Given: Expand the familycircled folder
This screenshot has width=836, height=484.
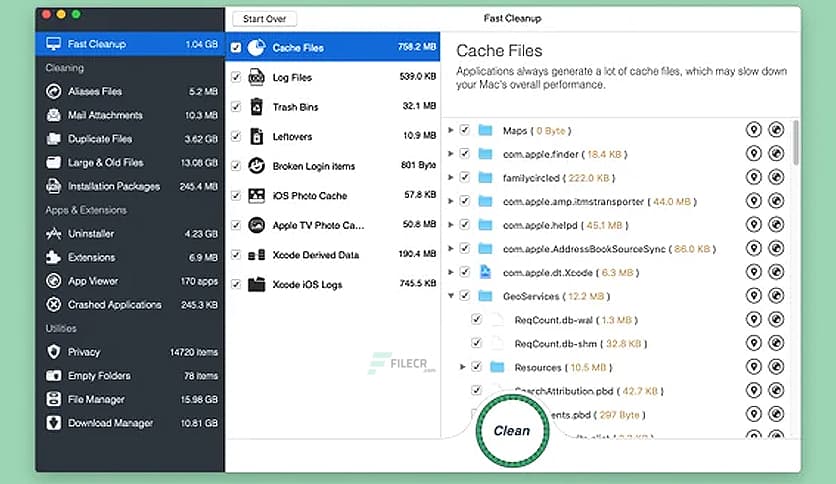Looking at the screenshot, I should tap(451, 177).
